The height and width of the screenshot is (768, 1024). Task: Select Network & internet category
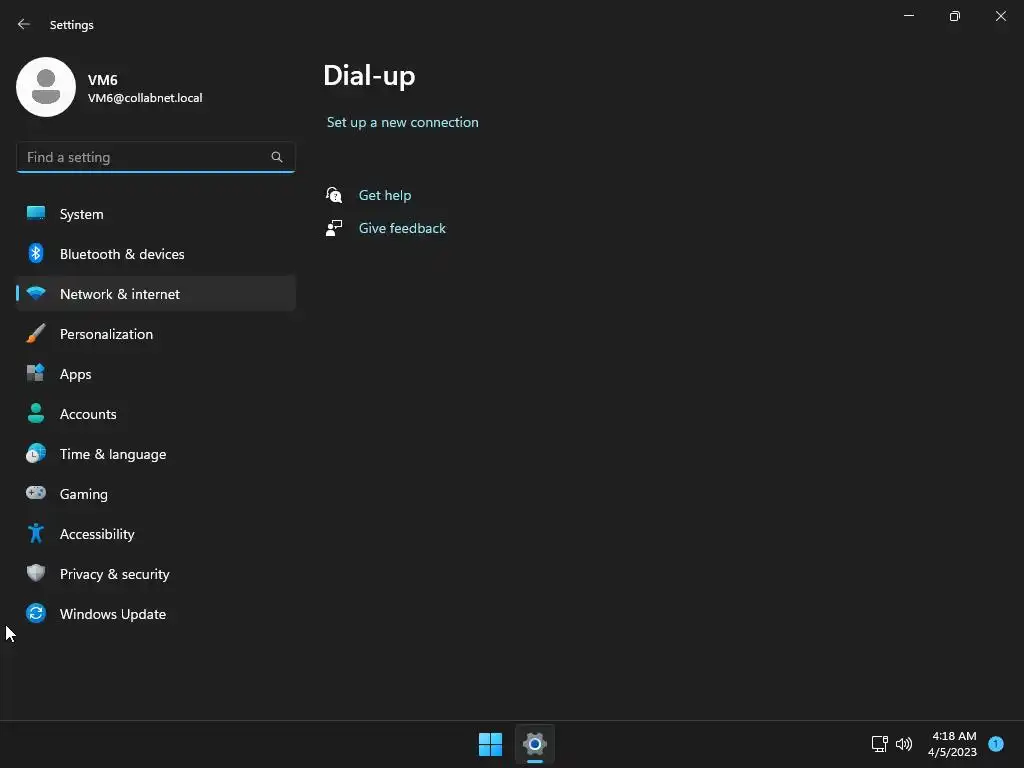pyautogui.click(x=155, y=294)
